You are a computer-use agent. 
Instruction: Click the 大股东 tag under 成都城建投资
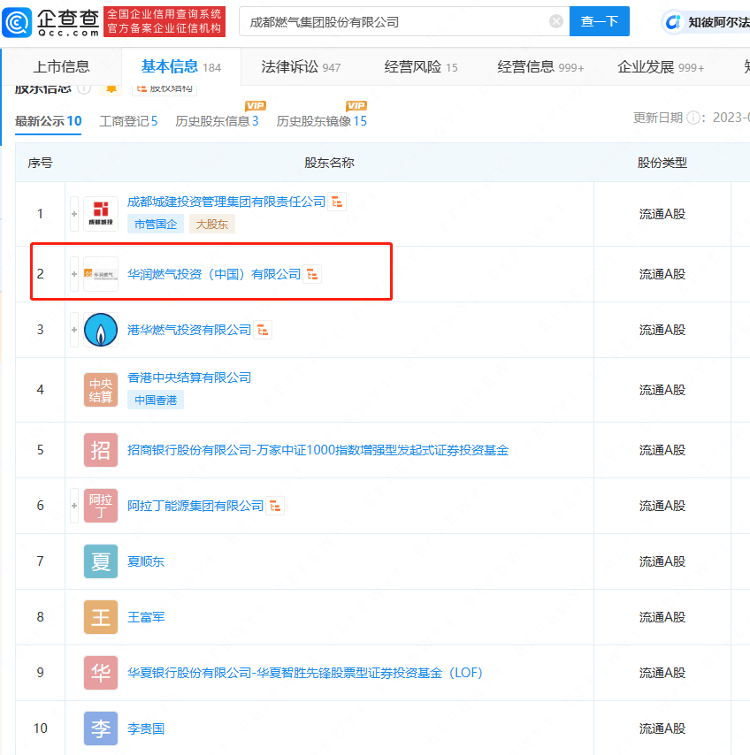click(x=211, y=224)
